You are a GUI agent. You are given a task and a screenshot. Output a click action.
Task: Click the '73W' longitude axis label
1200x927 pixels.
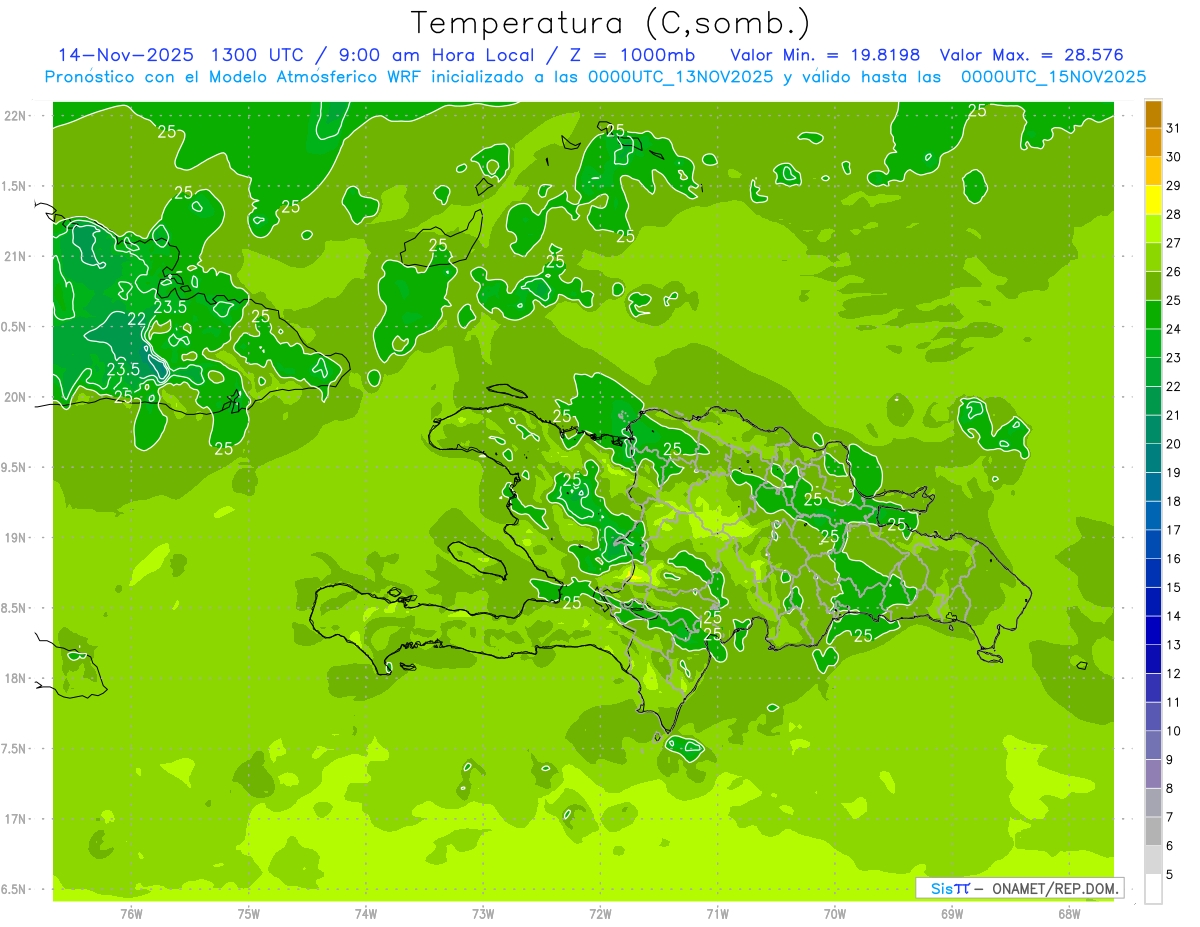483,914
